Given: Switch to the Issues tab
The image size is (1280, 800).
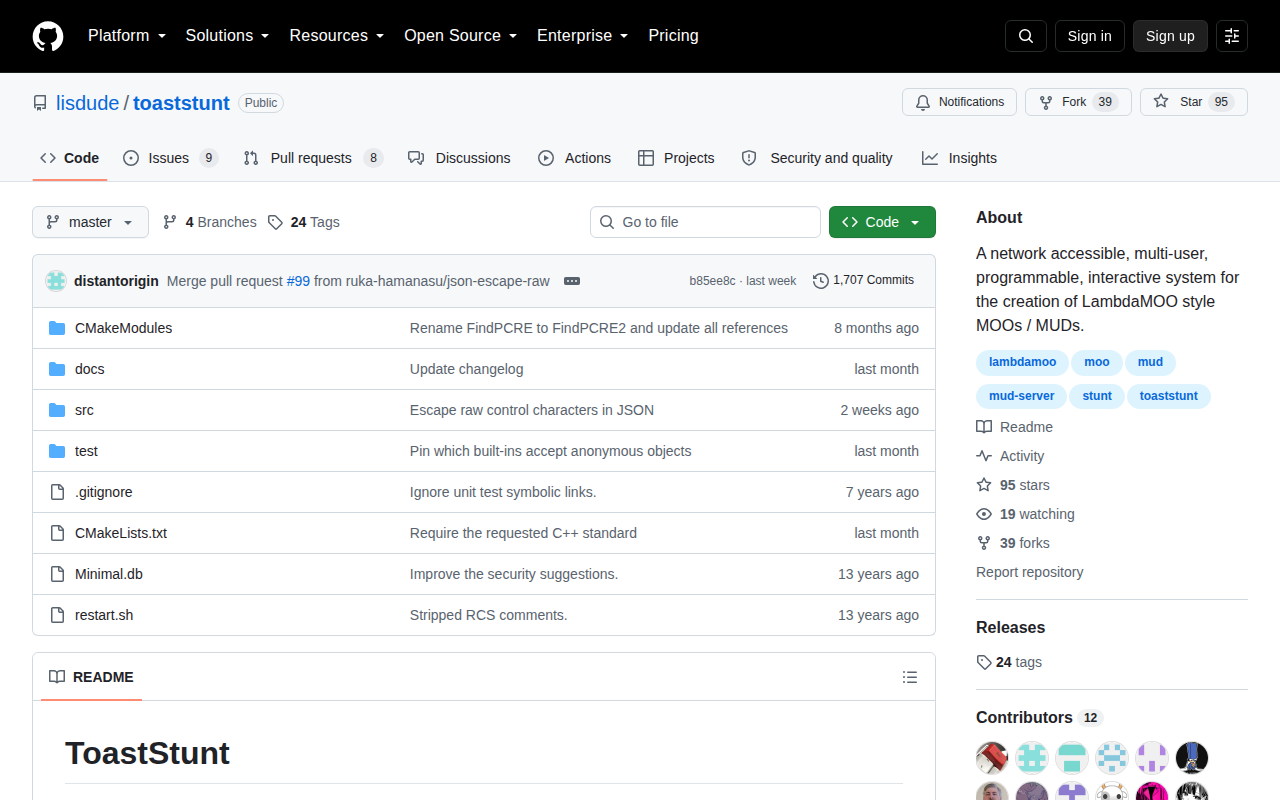Looking at the screenshot, I should pyautogui.click(x=170, y=158).
